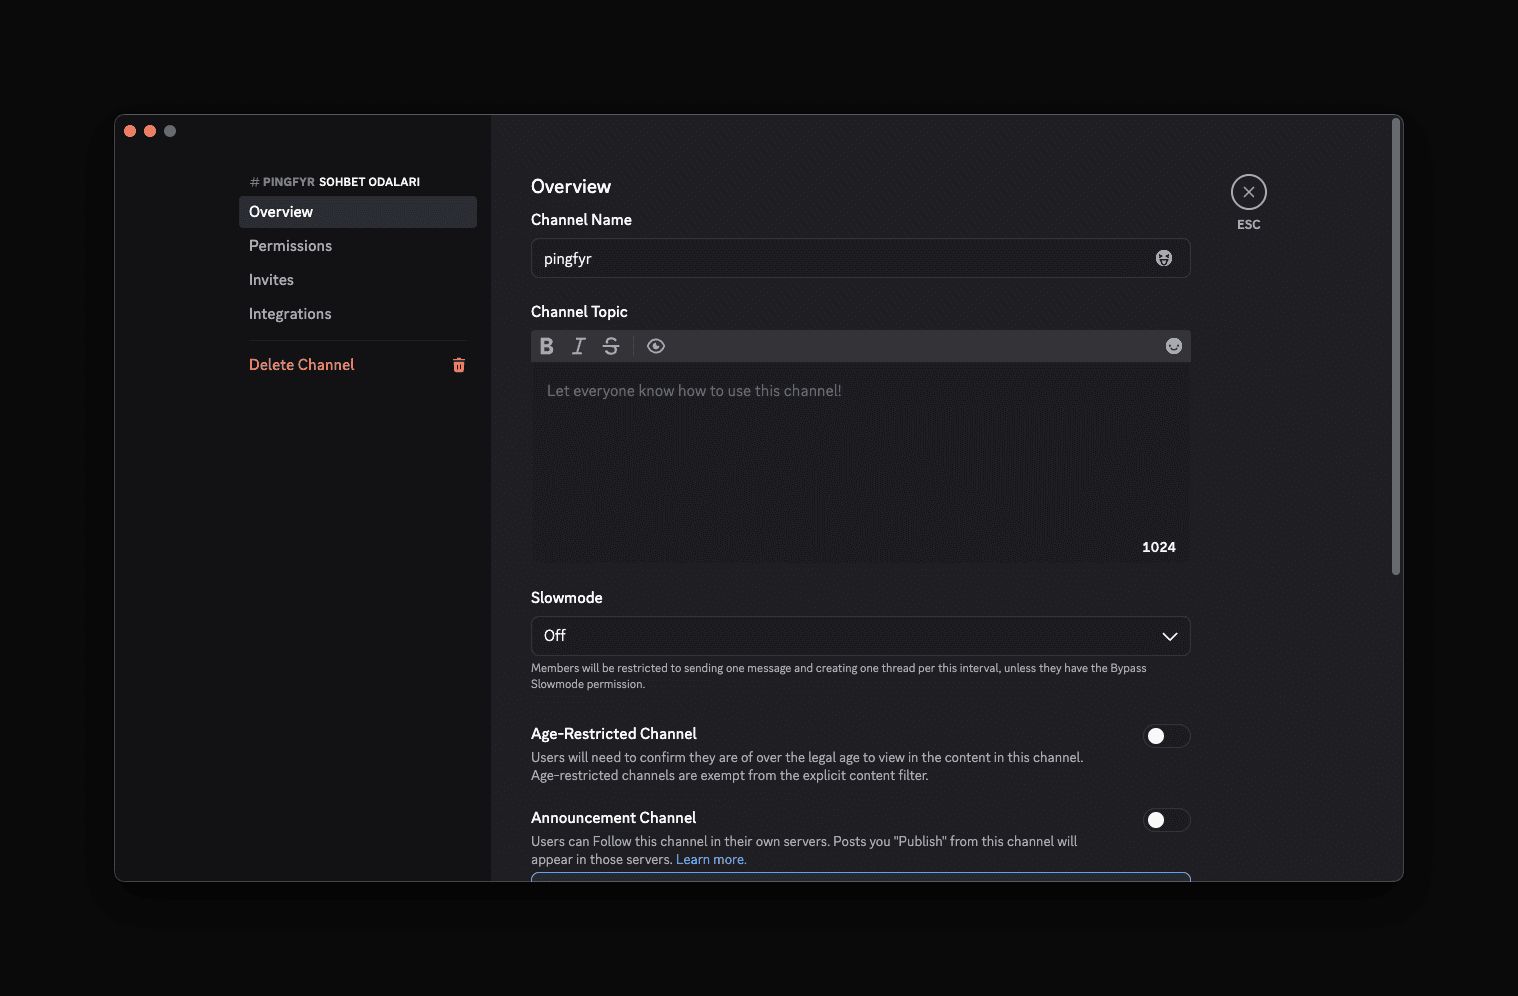The height and width of the screenshot is (996, 1518).
Task: Apply bold formatting in Channel Topic editor
Action: coord(546,346)
